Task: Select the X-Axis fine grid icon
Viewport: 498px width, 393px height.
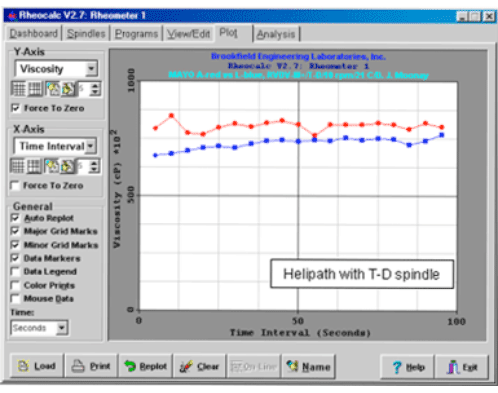Action: 18,166
